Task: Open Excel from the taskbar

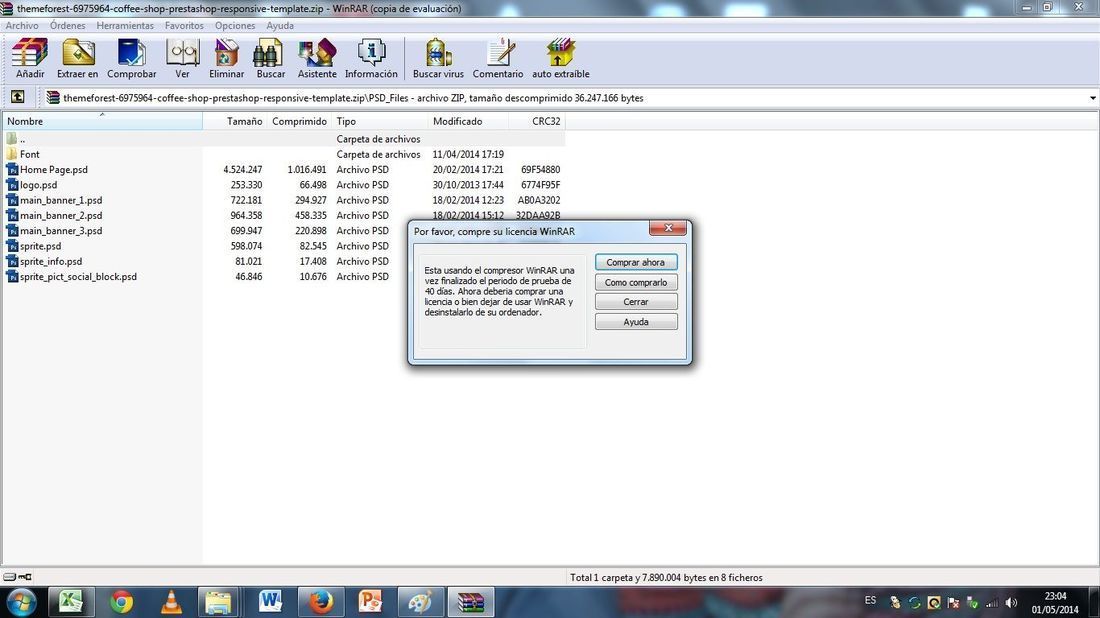Action: tap(71, 603)
